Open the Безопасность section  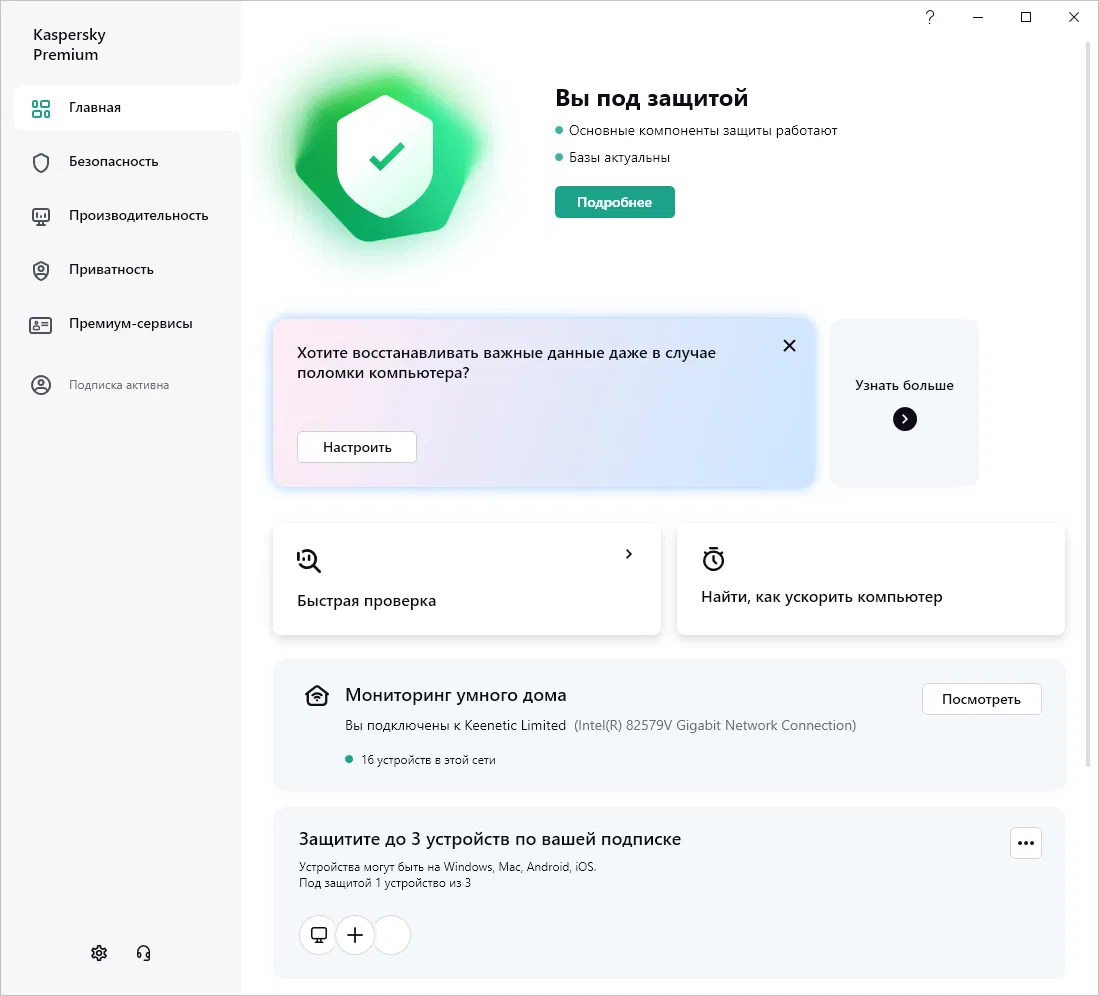click(x=113, y=162)
